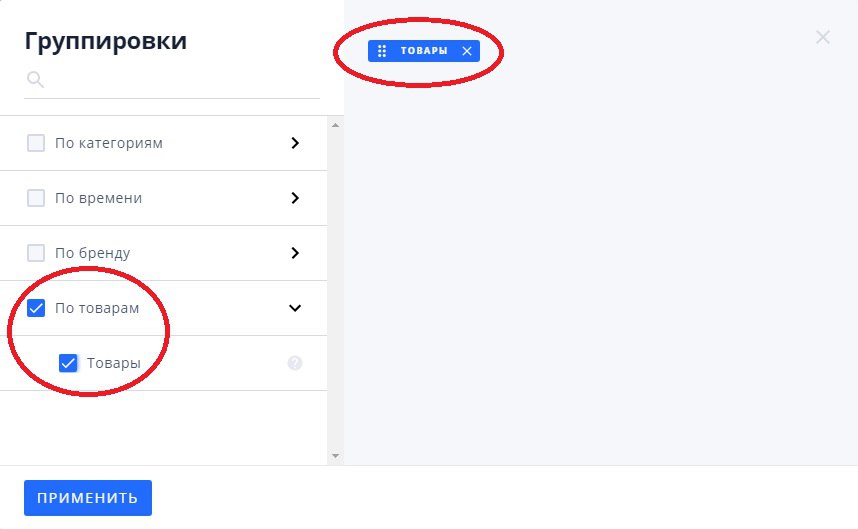
Task: Select the Товары tag label
Action: pyautogui.click(x=424, y=51)
